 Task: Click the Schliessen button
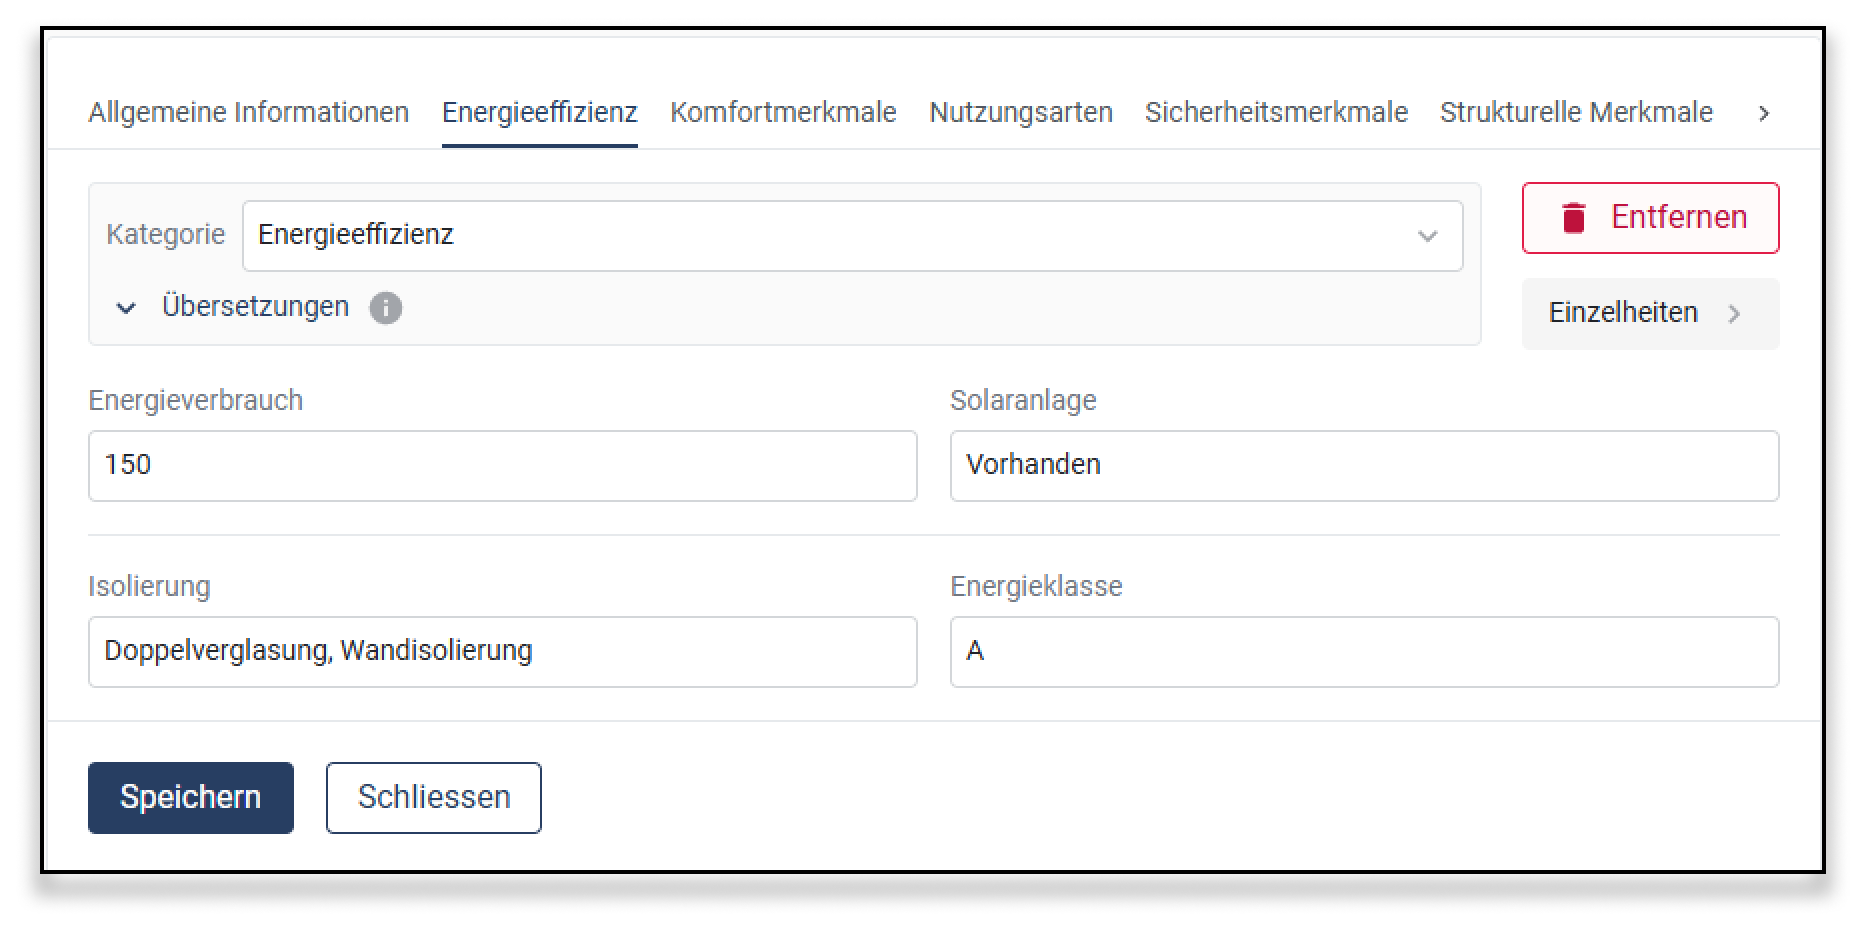433,797
